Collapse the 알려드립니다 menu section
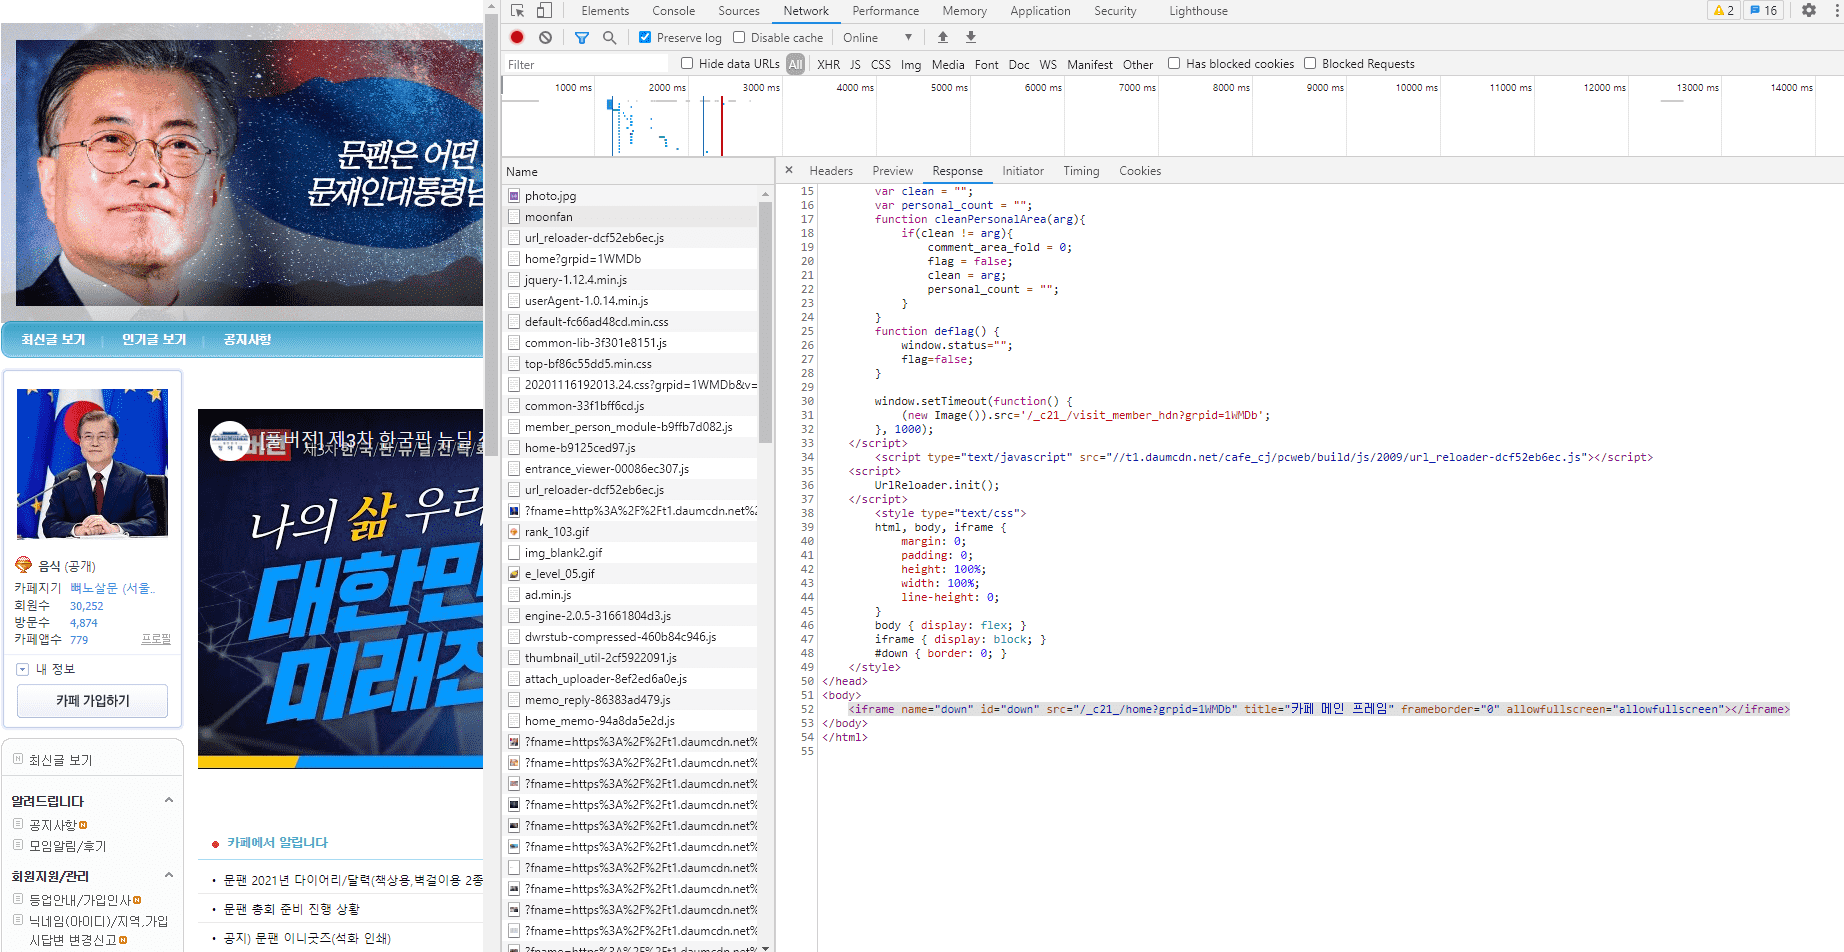This screenshot has width=1844, height=952. 168,800
